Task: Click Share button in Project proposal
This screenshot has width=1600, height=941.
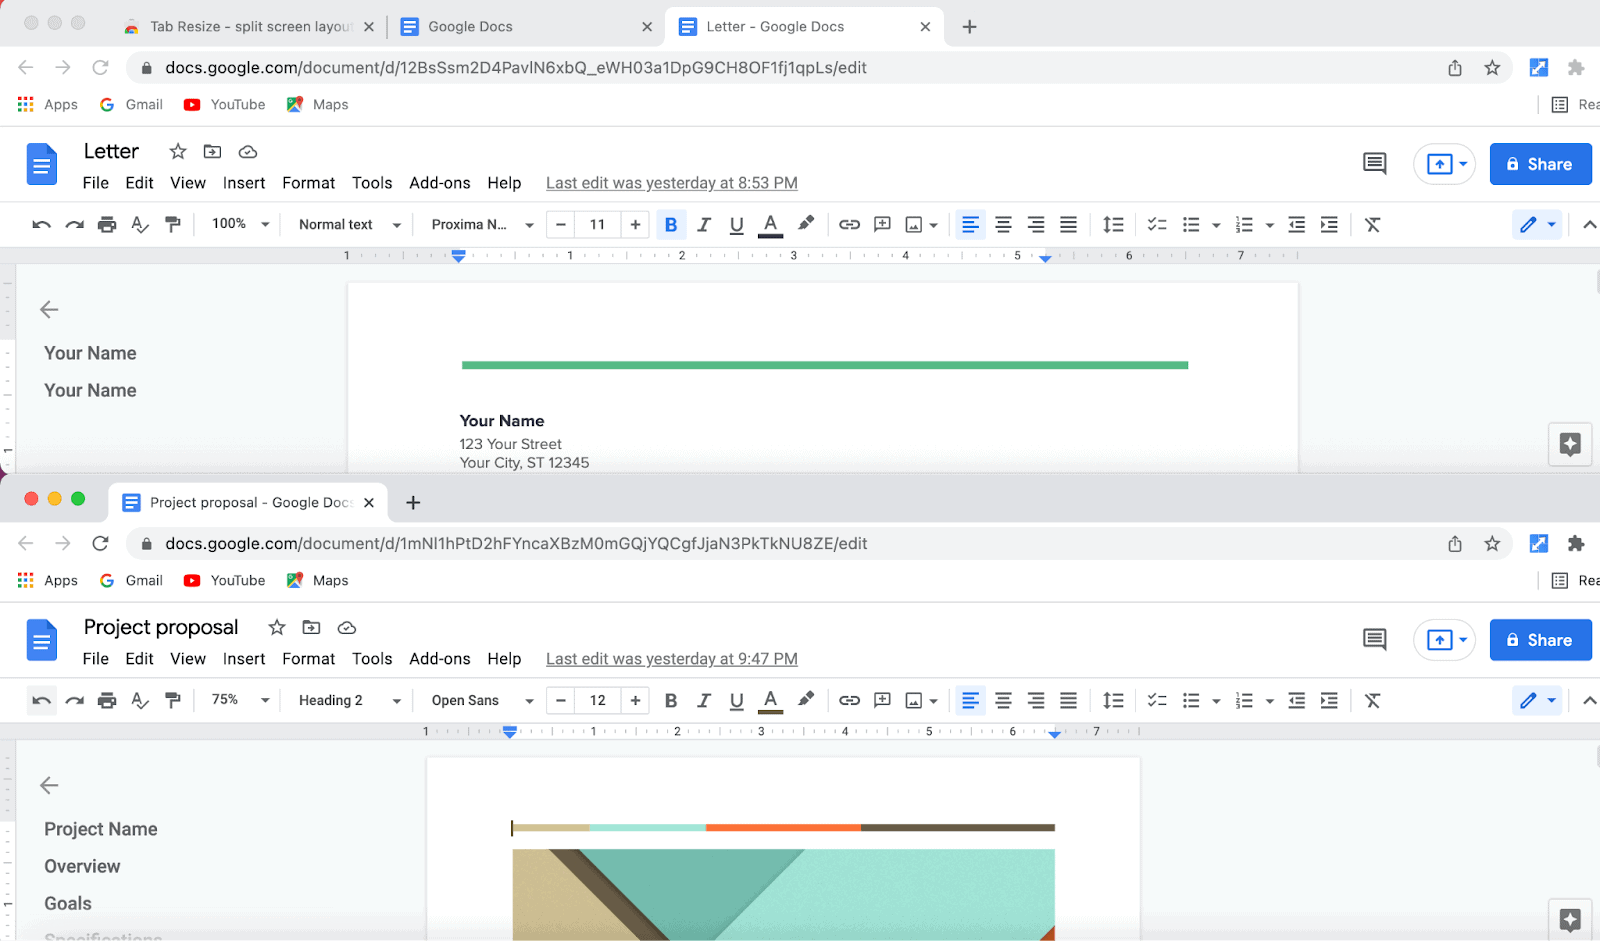Action: 1540,641
